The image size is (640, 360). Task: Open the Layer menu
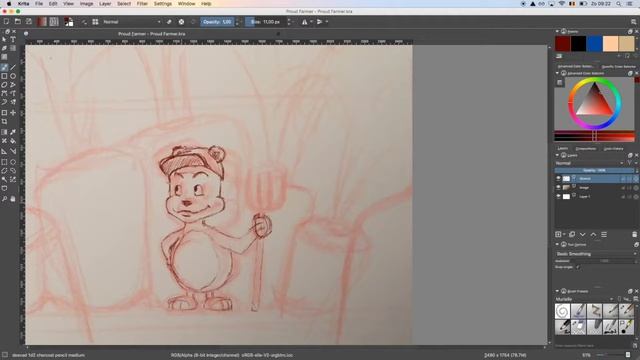[105, 4]
